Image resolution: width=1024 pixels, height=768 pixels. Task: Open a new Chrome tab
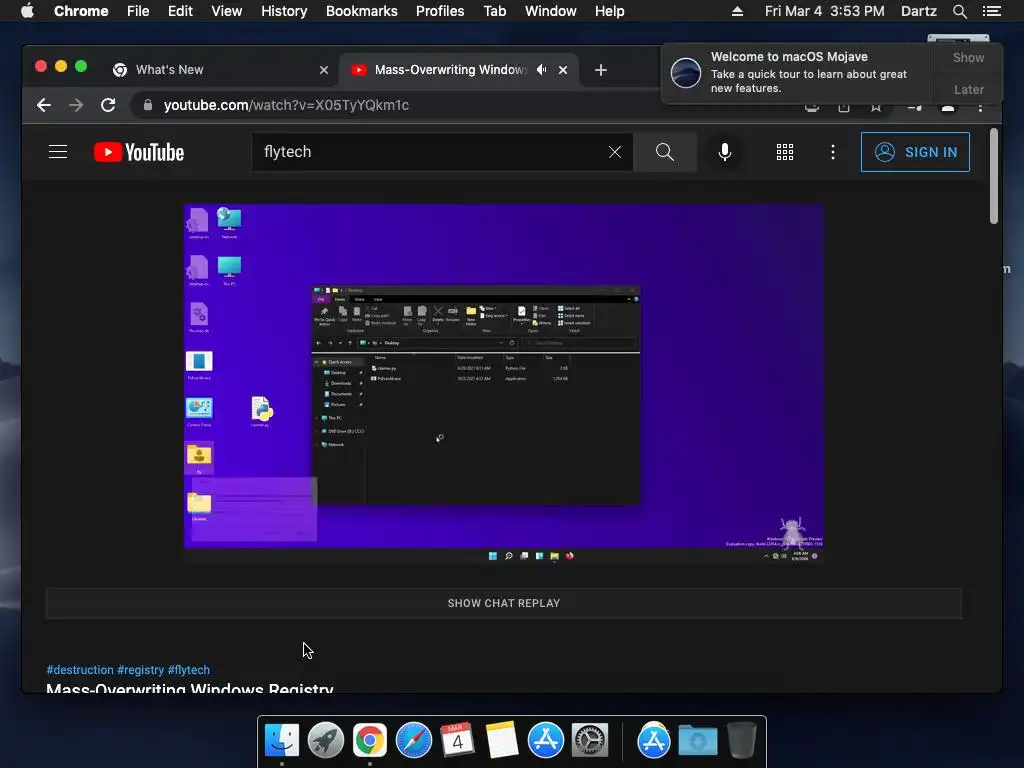(601, 70)
